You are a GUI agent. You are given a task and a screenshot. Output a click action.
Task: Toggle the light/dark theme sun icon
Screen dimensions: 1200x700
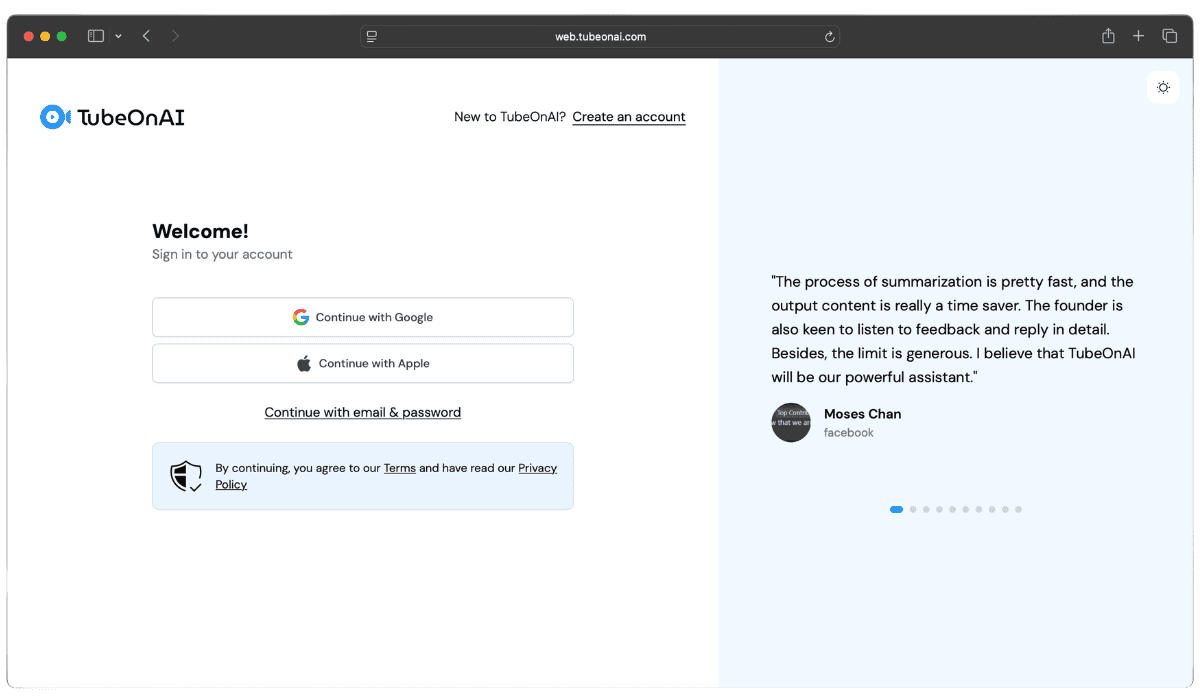click(1163, 87)
